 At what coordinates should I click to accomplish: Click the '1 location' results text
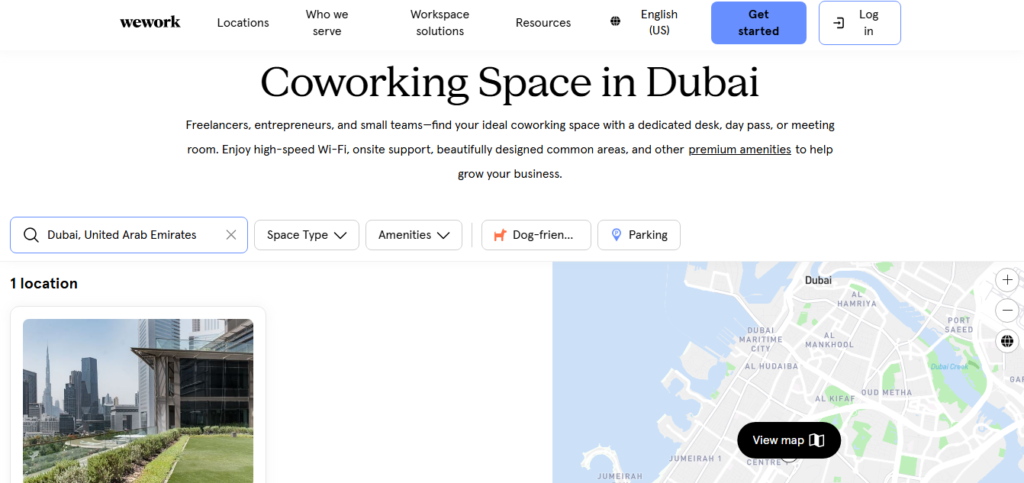click(x=44, y=283)
